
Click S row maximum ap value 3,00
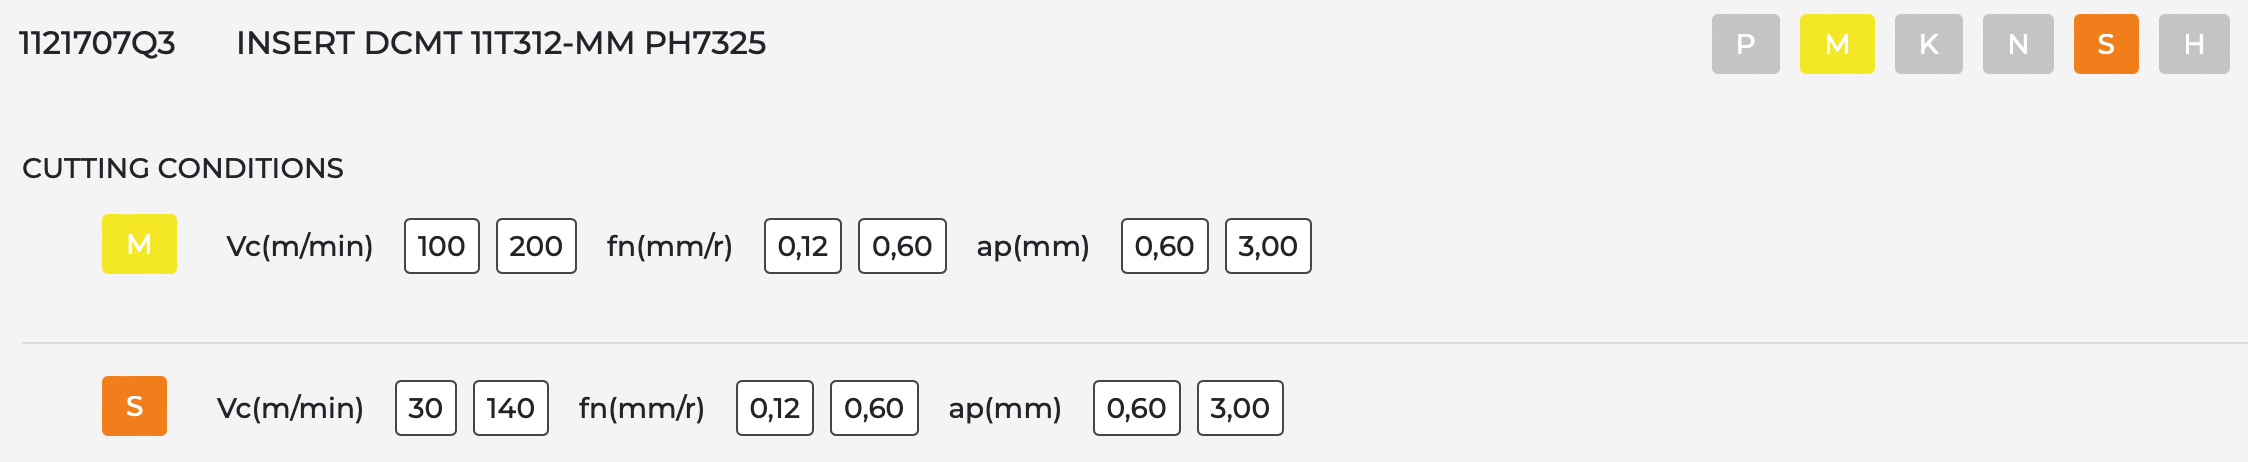click(1239, 408)
